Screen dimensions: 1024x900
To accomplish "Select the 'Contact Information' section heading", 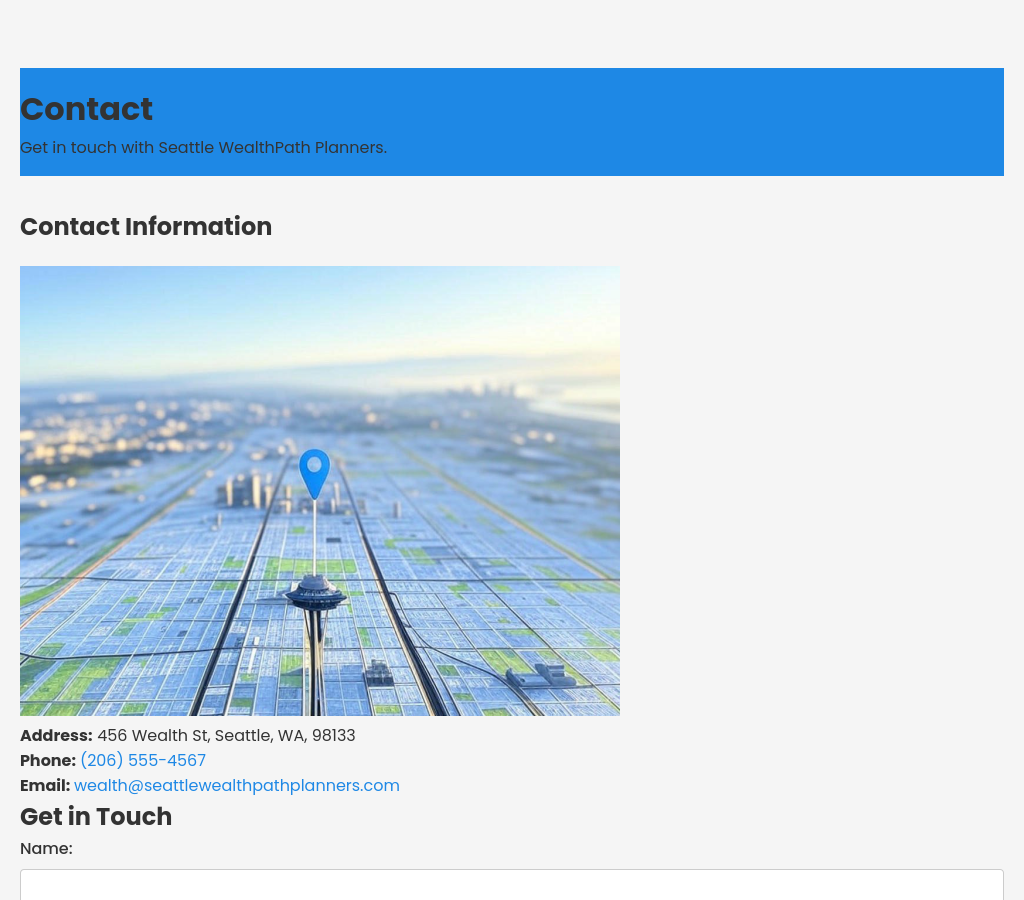I will click(x=146, y=227).
